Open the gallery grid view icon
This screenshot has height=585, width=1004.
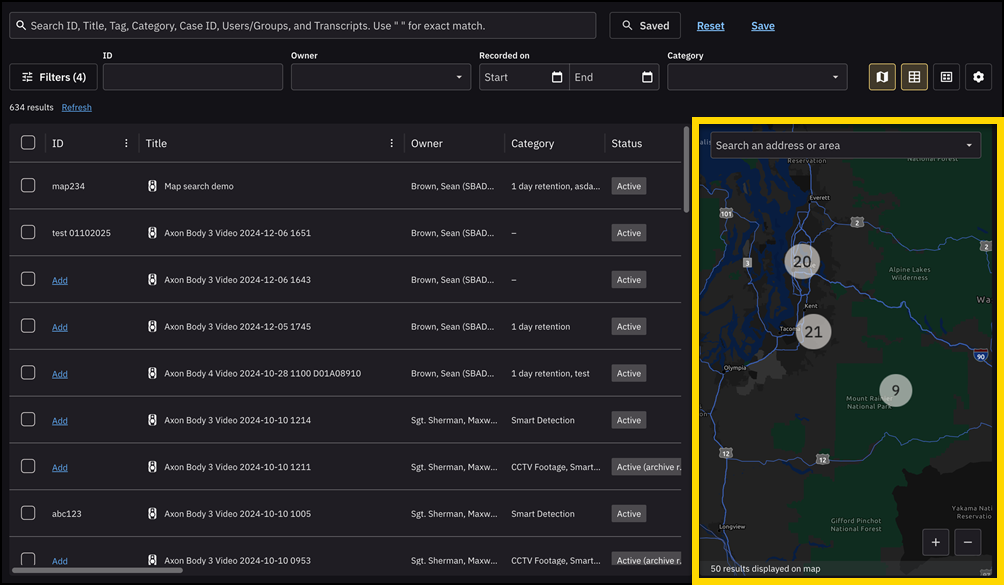point(946,77)
